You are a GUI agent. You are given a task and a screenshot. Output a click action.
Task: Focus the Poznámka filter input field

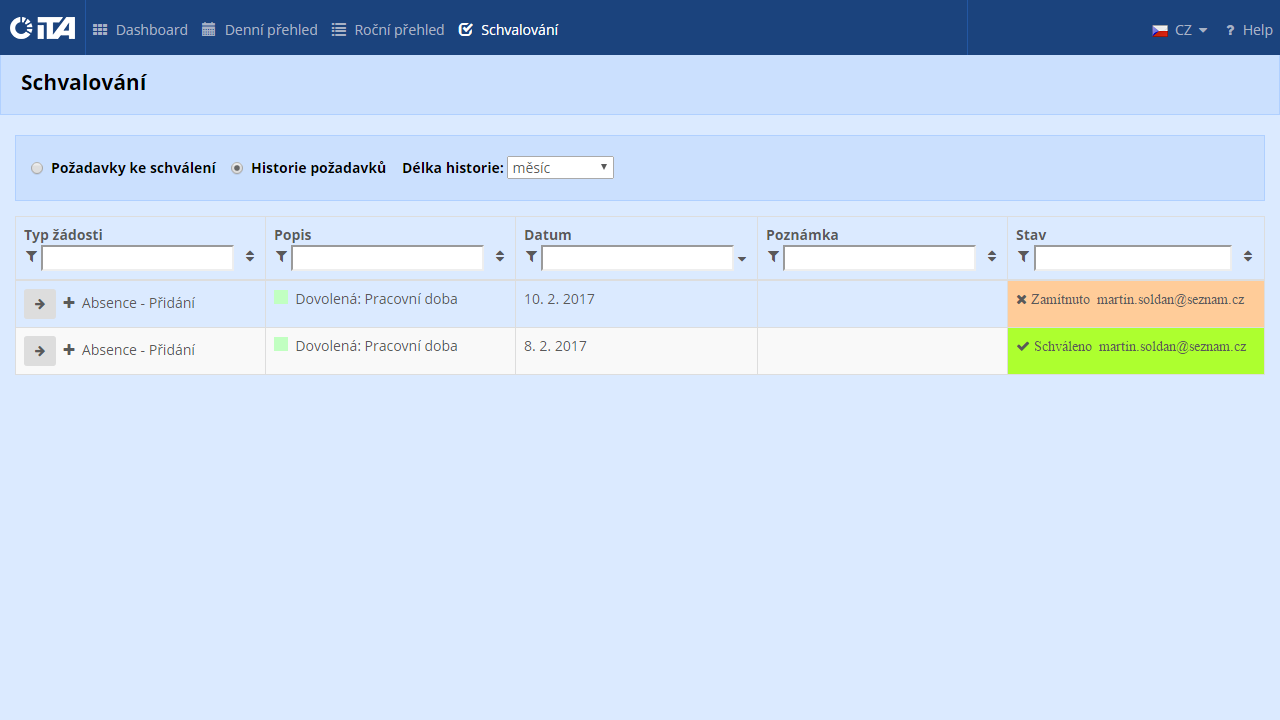pos(879,258)
